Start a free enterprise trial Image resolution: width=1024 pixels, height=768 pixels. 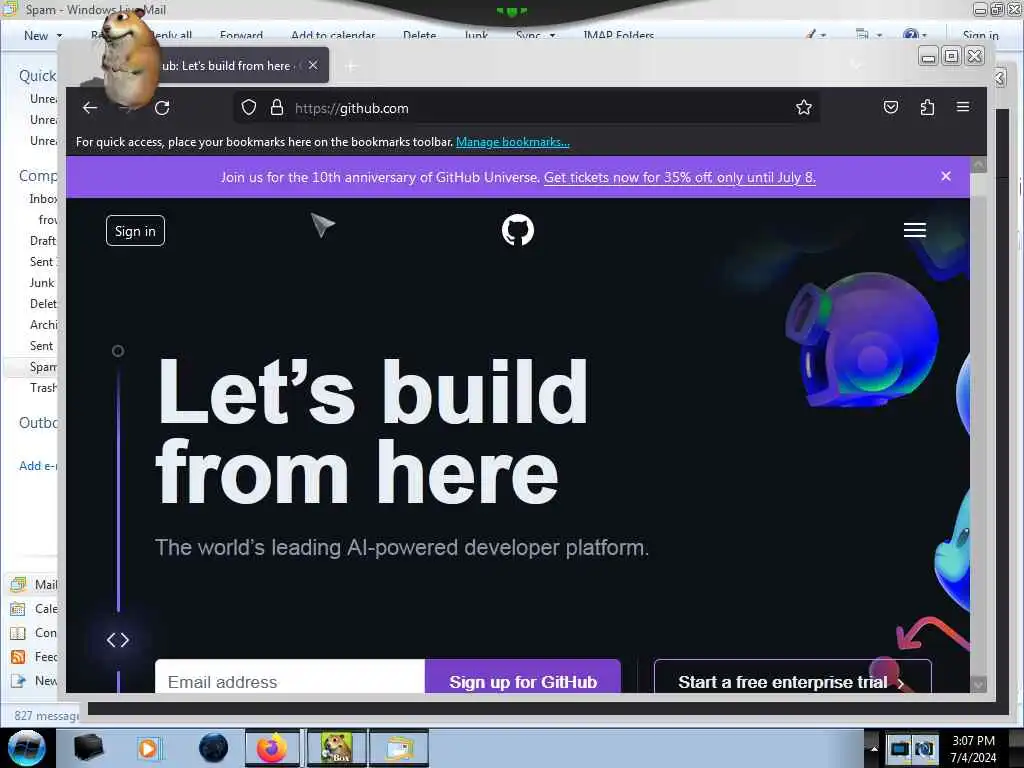point(792,677)
